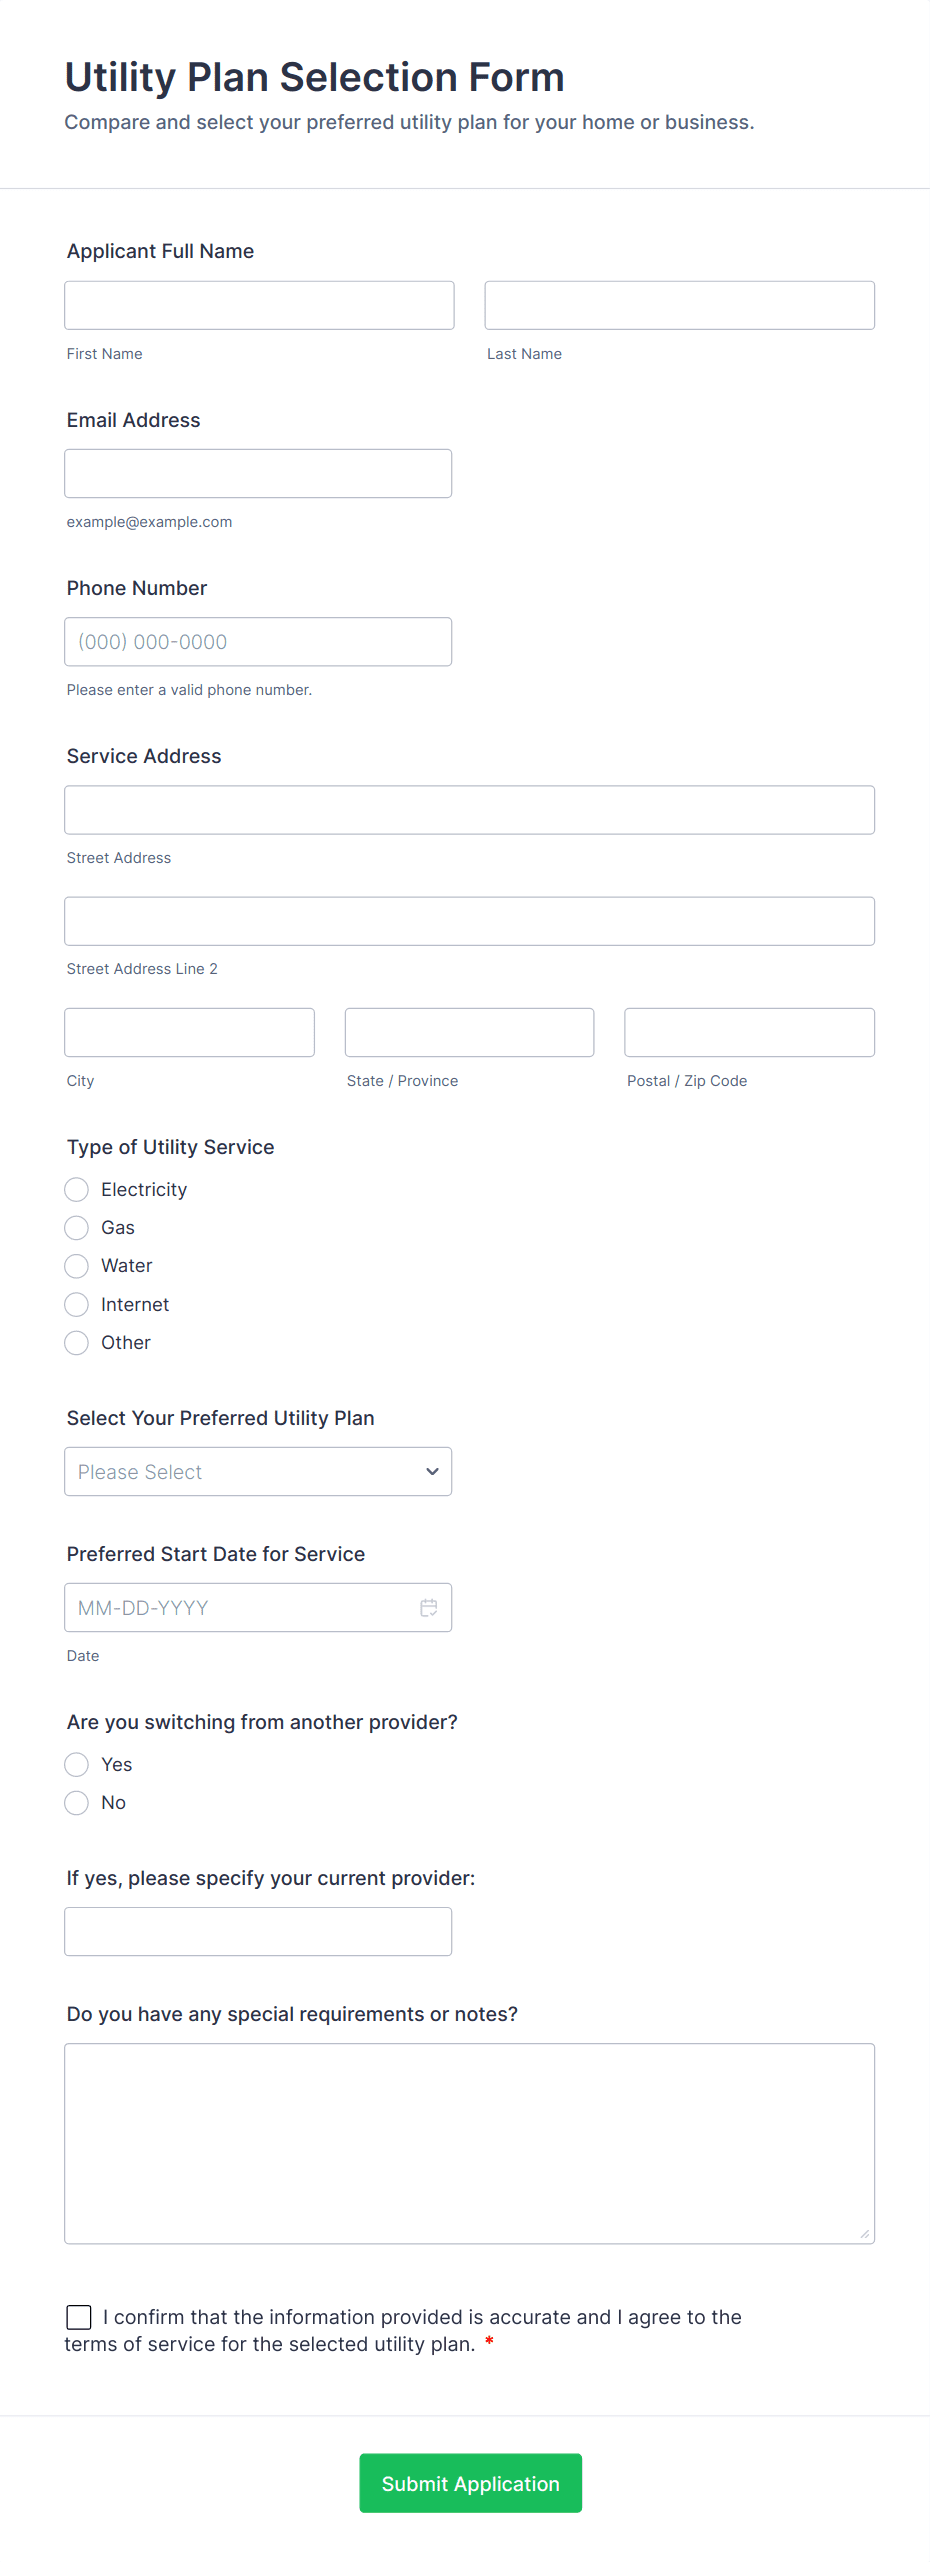The image size is (930, 2562).
Task: Expand the Preferred Utility Plan dropdown
Action: tap(258, 1471)
